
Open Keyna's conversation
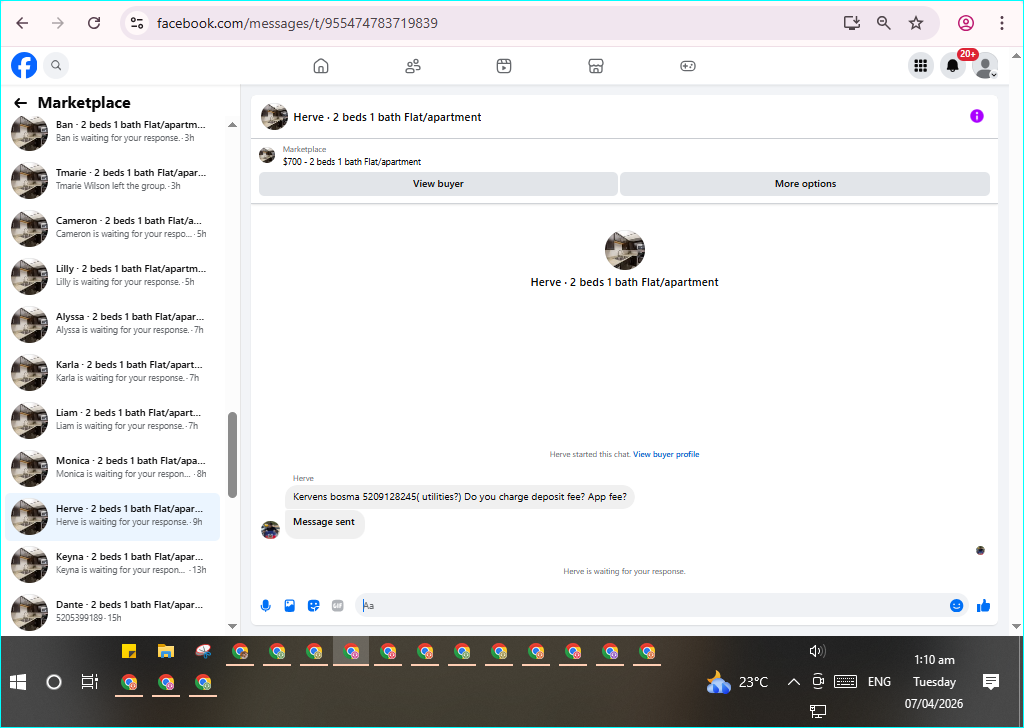tap(113, 563)
